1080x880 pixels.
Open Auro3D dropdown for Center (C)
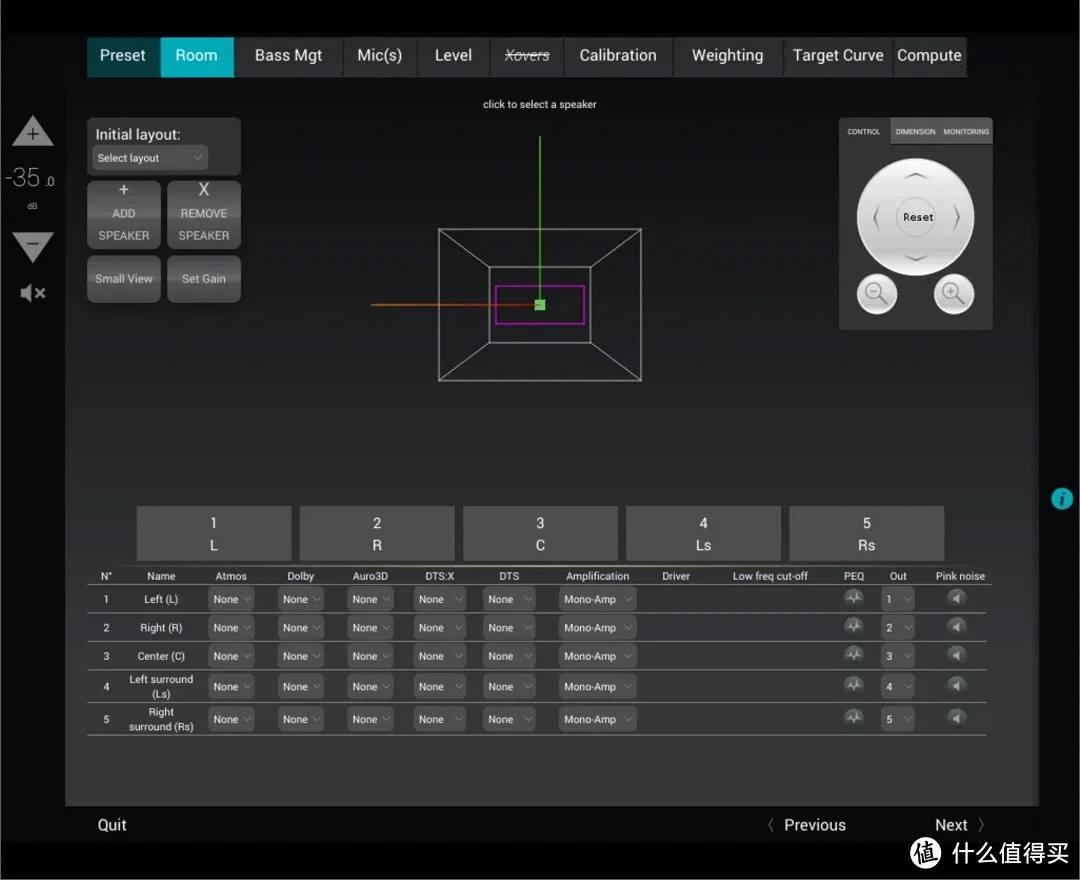(x=370, y=656)
